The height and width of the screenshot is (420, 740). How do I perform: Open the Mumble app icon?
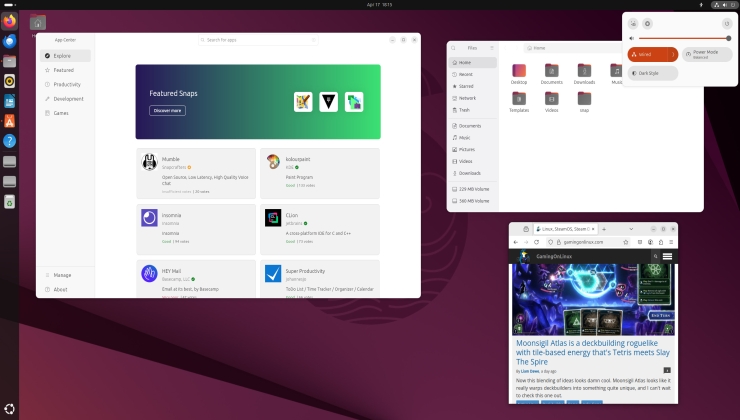coord(149,163)
